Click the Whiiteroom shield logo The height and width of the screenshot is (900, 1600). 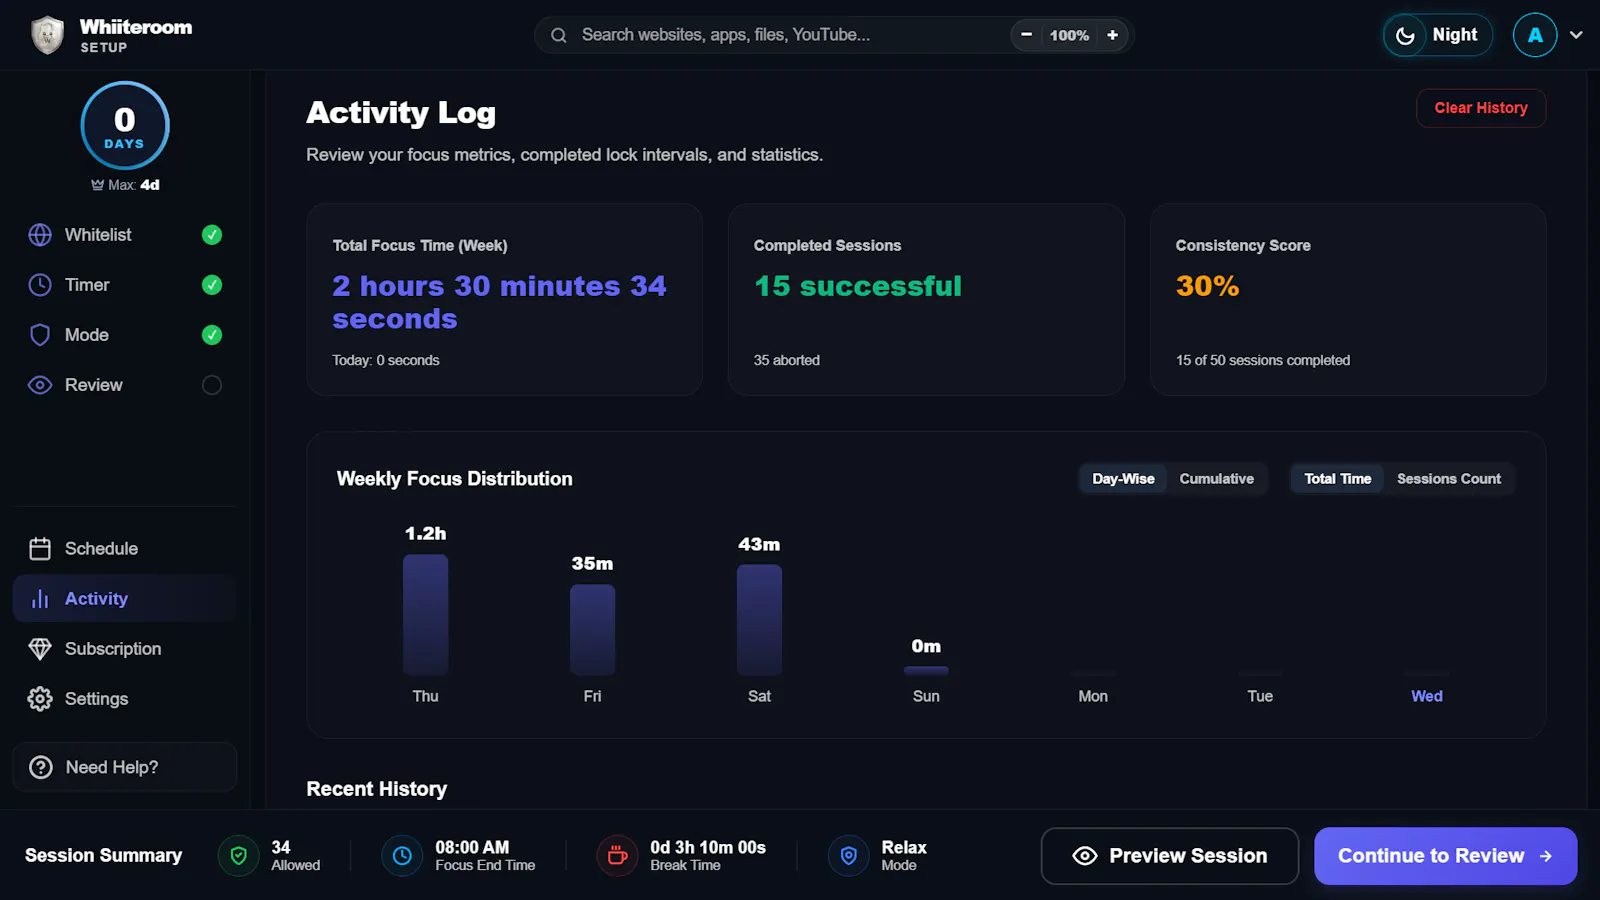(x=47, y=35)
